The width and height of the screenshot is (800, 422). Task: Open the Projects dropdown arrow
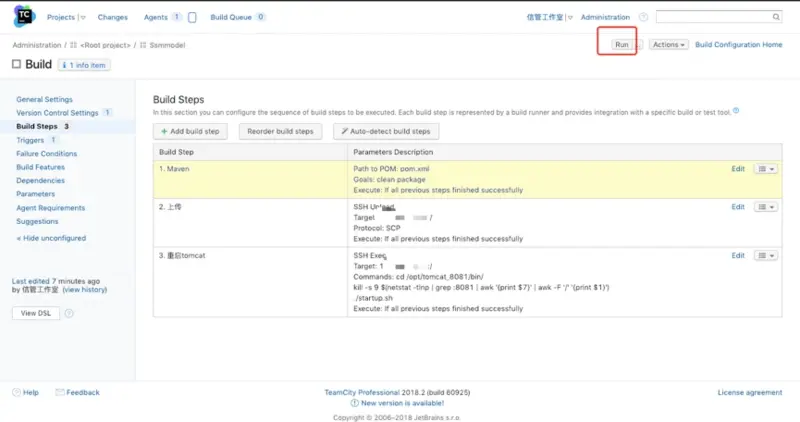point(83,17)
